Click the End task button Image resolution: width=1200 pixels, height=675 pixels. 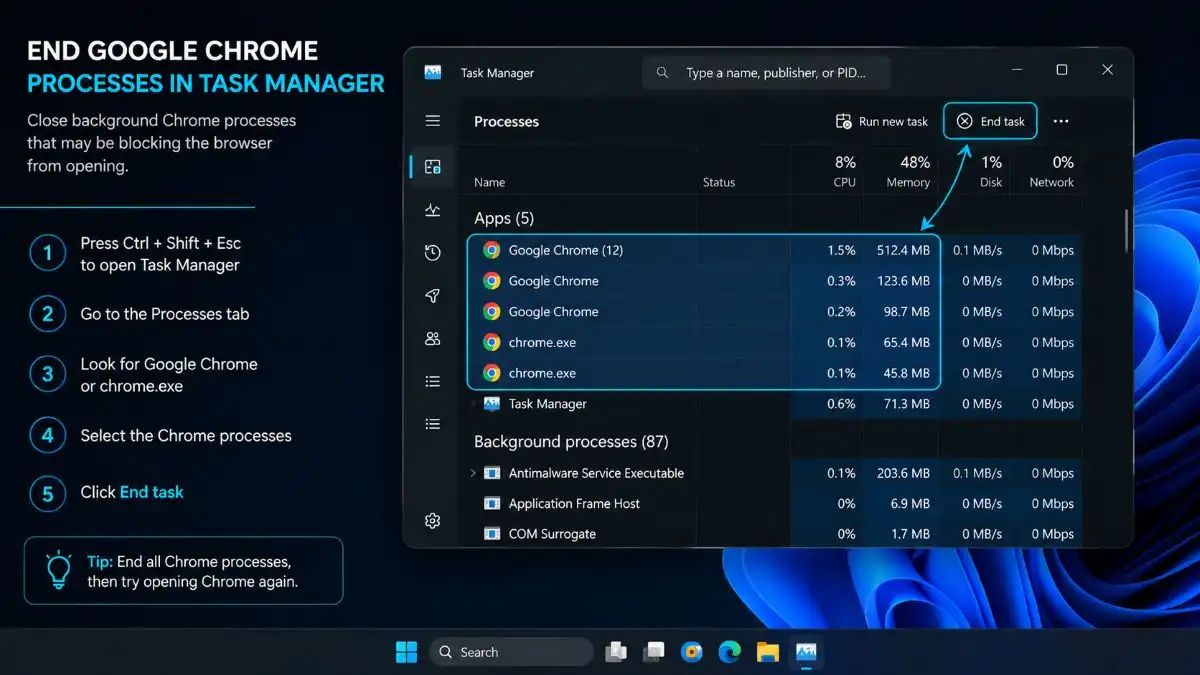pyautogui.click(x=991, y=121)
